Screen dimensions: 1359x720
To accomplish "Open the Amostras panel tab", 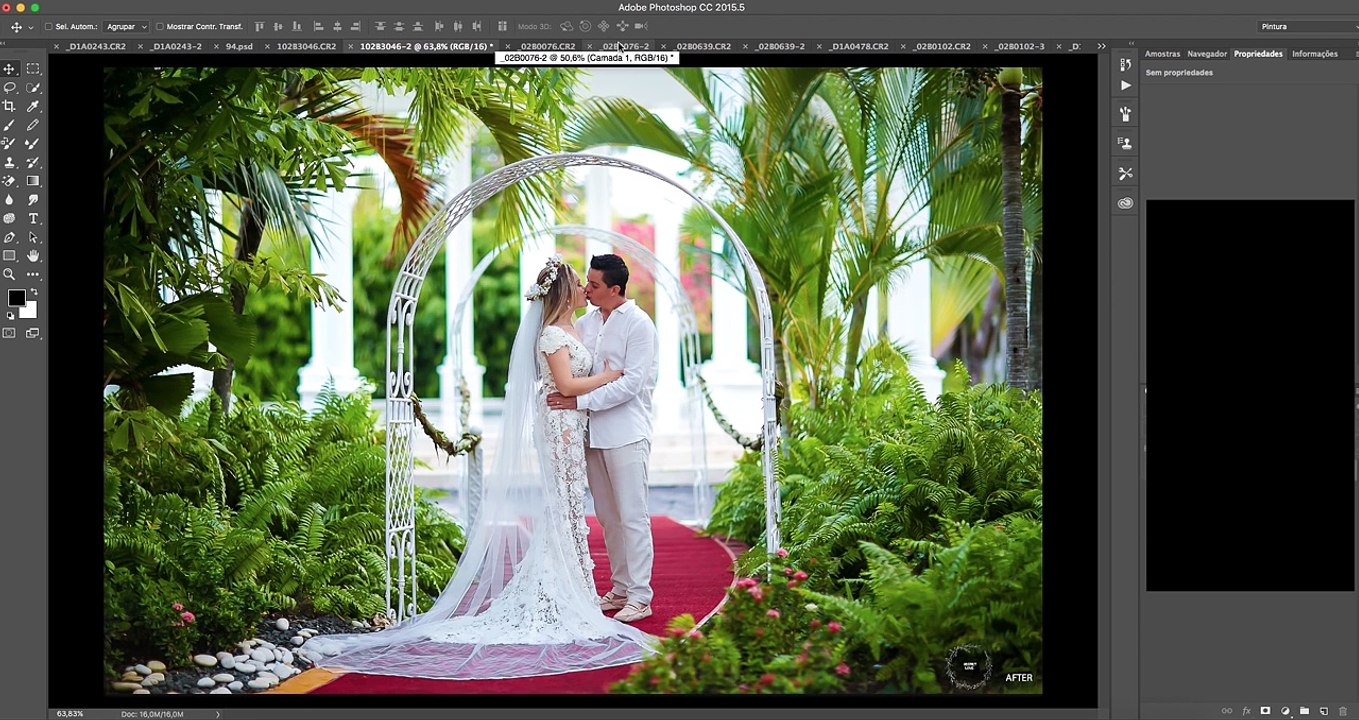I will click(1162, 54).
